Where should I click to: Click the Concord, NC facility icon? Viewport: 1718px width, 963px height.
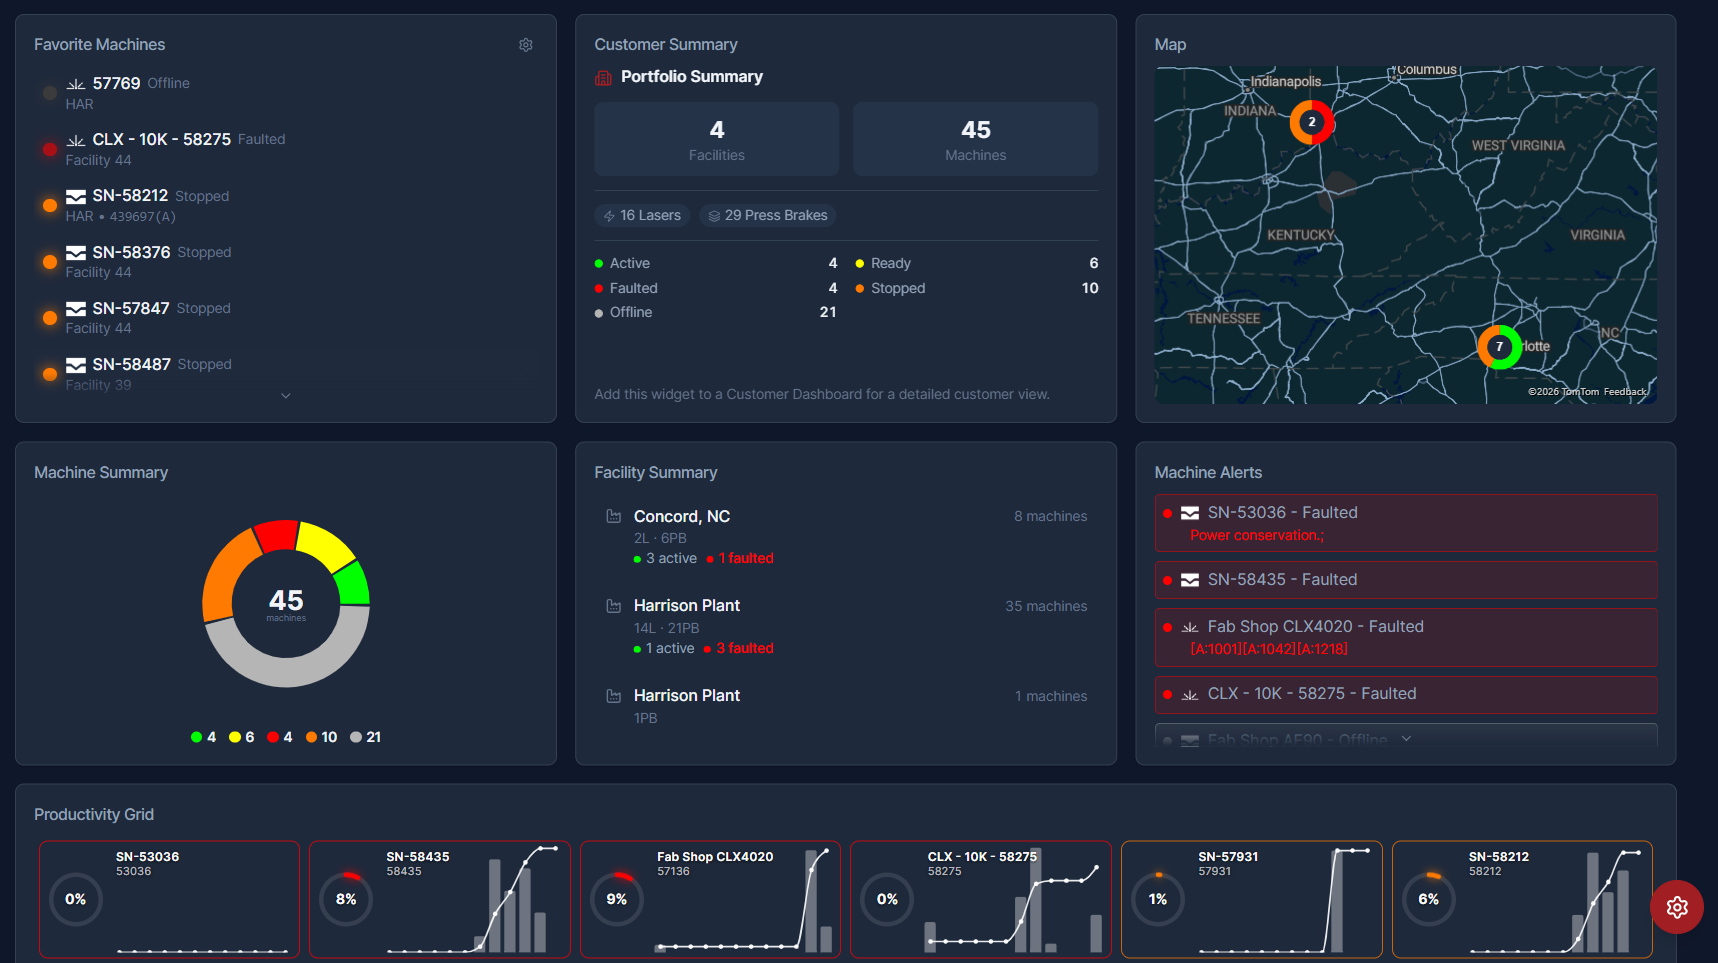(x=613, y=516)
